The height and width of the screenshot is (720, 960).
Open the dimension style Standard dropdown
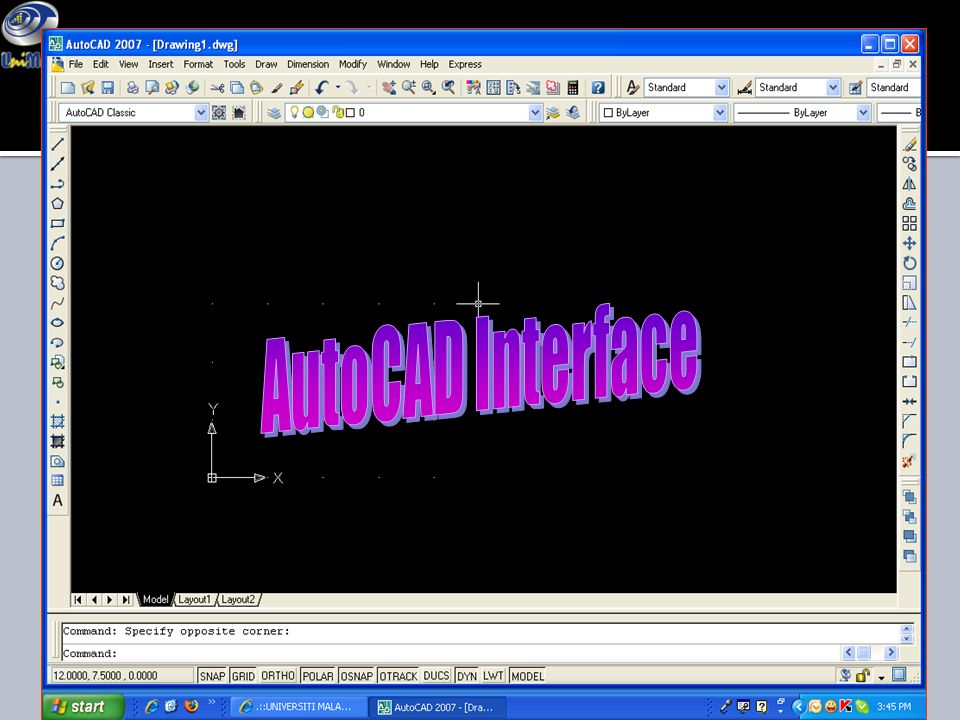click(833, 88)
